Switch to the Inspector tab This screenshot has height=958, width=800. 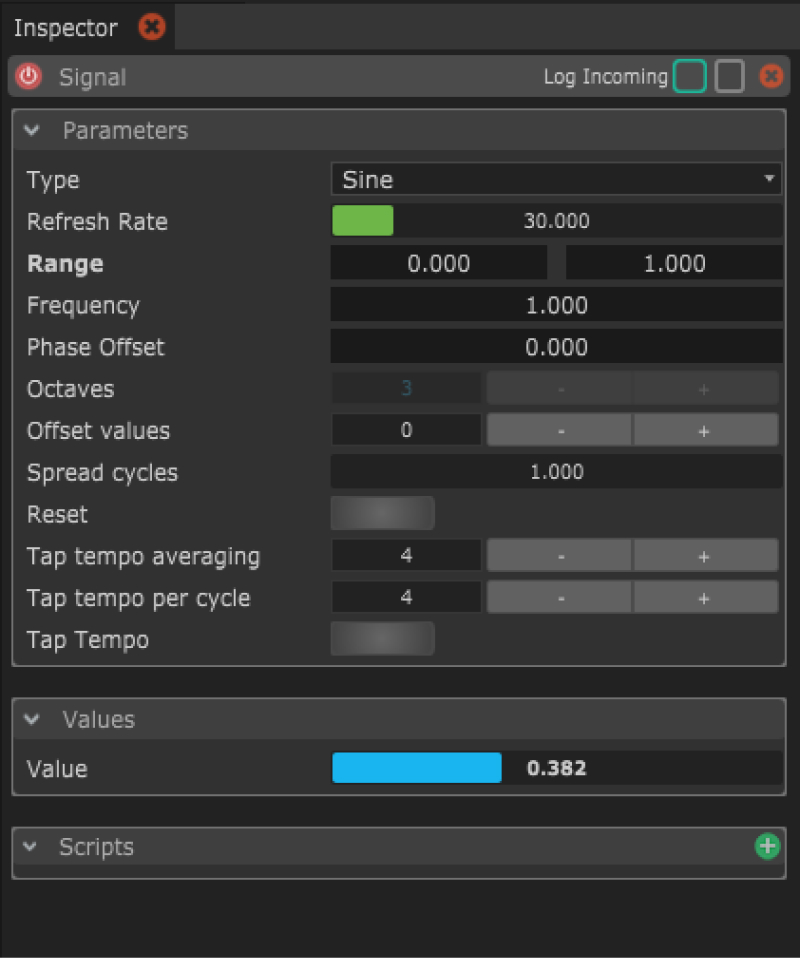click(65, 28)
